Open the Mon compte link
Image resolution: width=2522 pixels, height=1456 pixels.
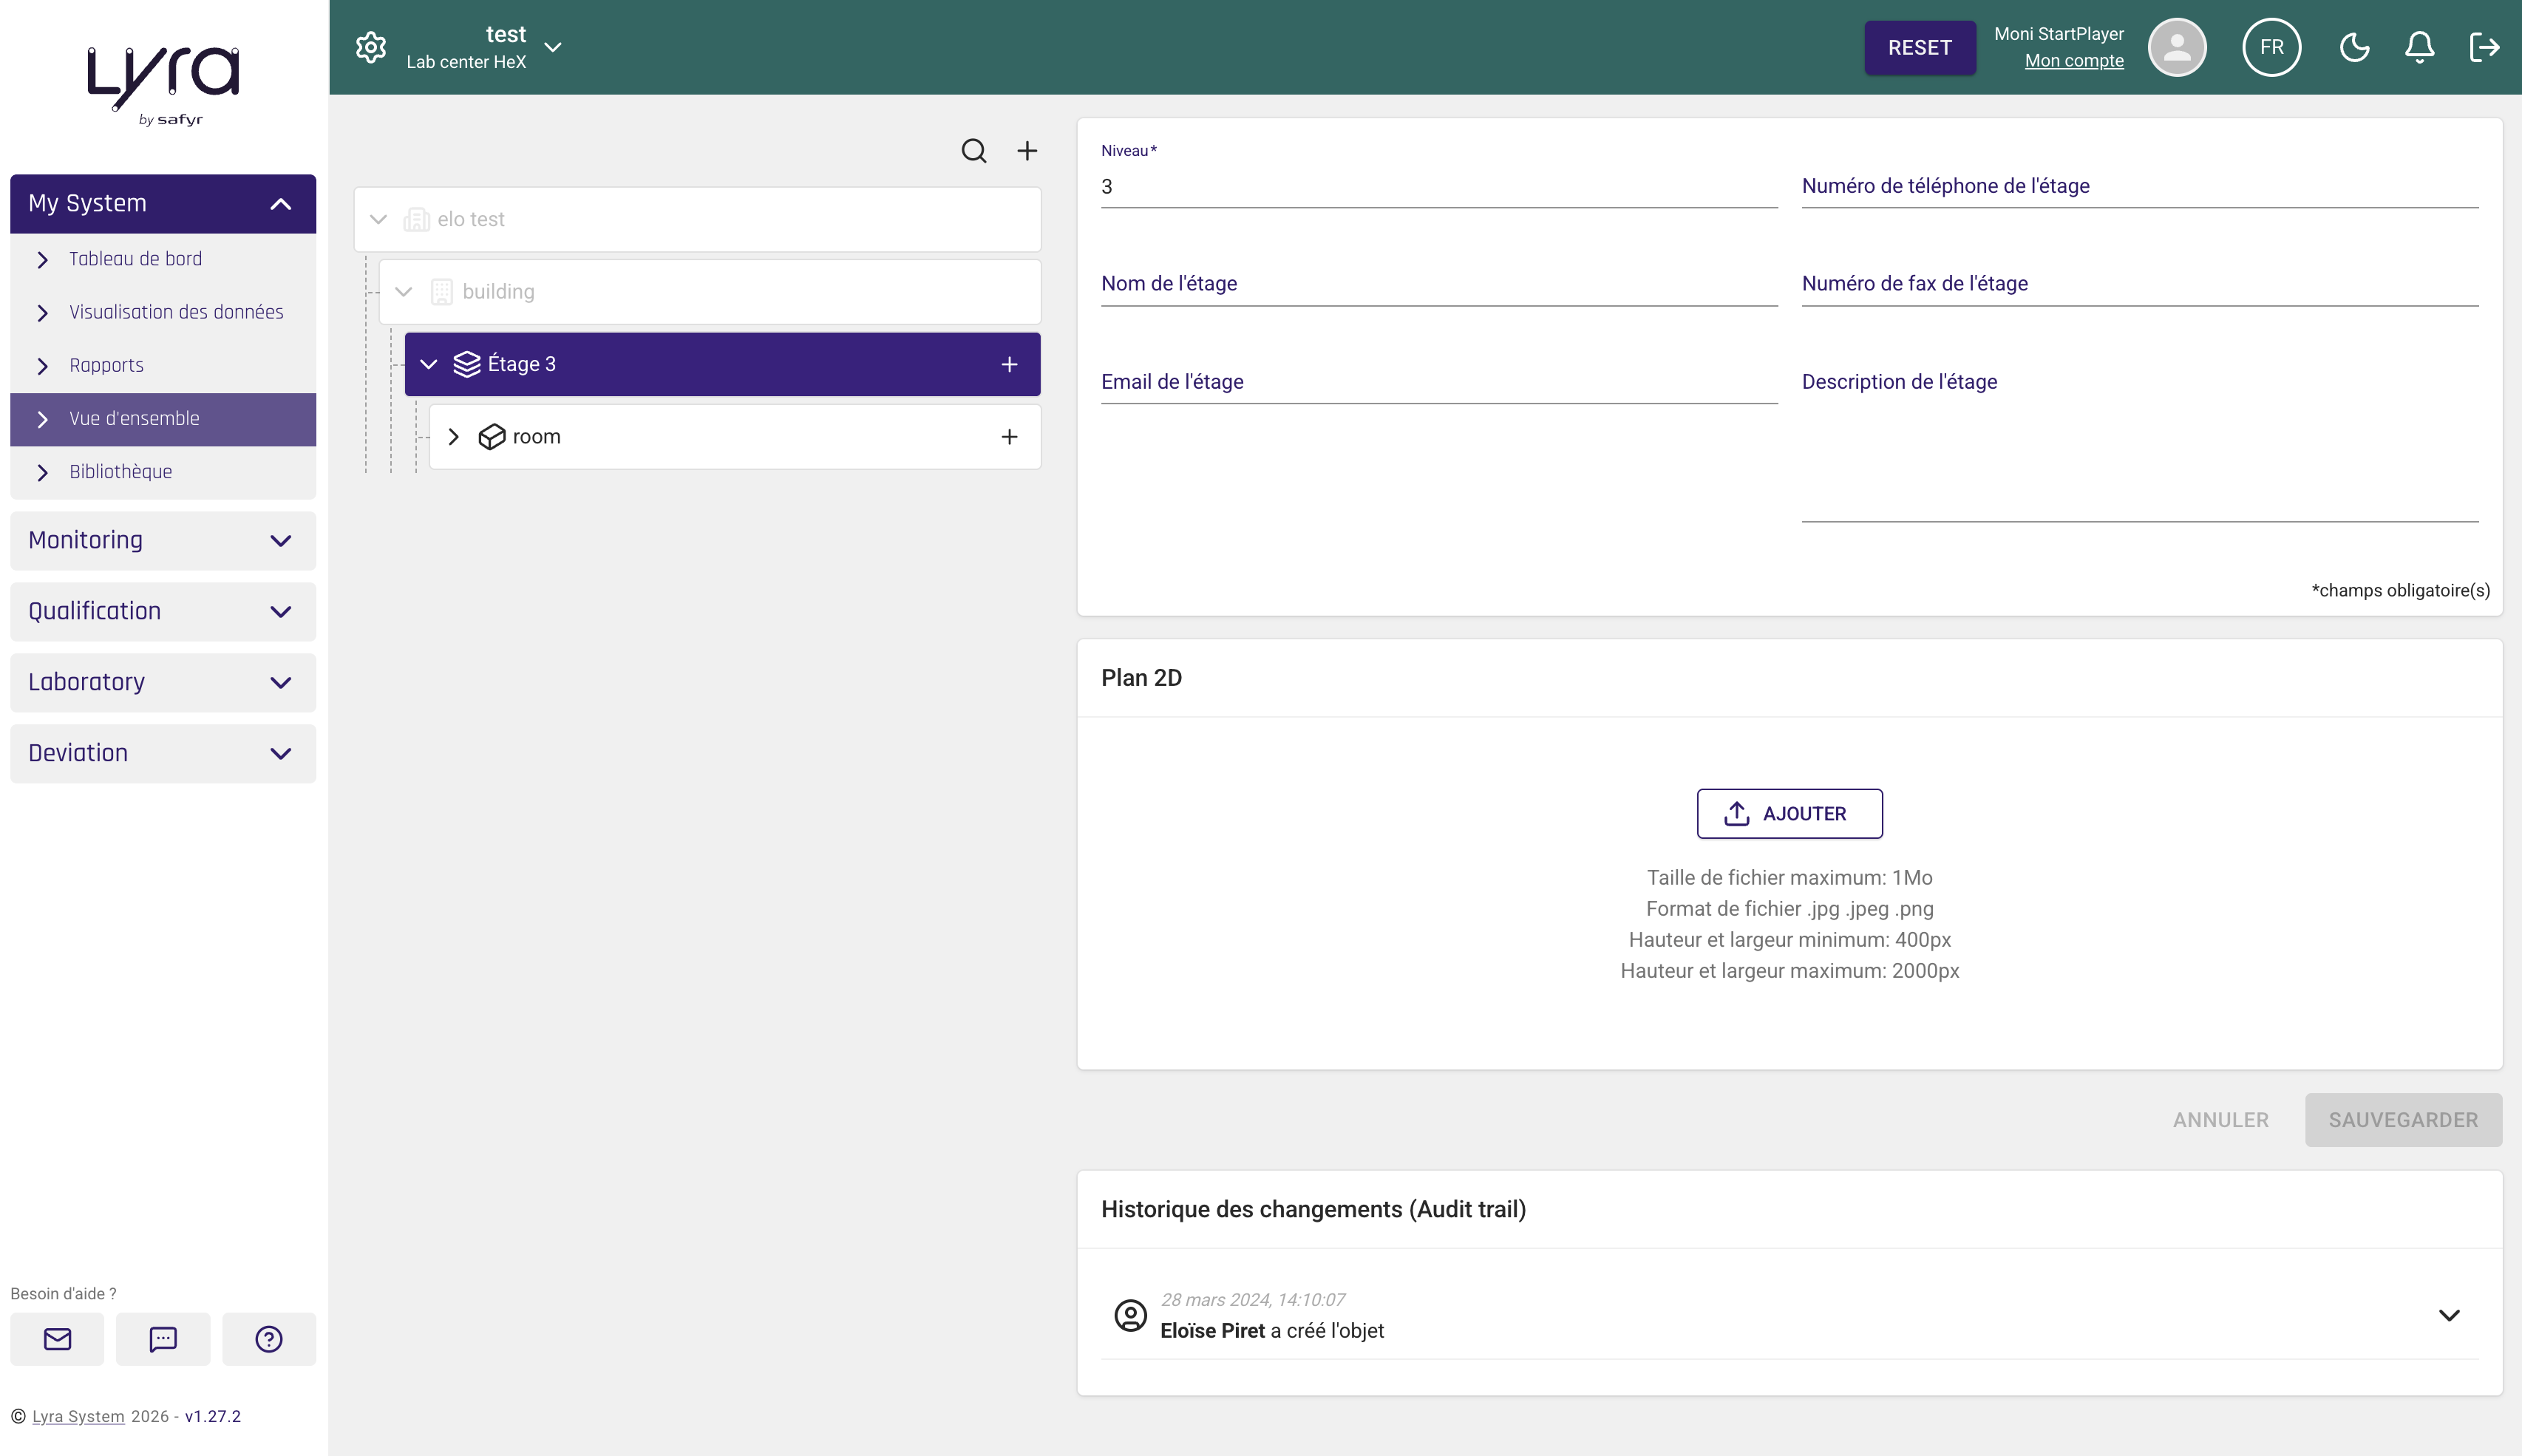coord(2073,61)
